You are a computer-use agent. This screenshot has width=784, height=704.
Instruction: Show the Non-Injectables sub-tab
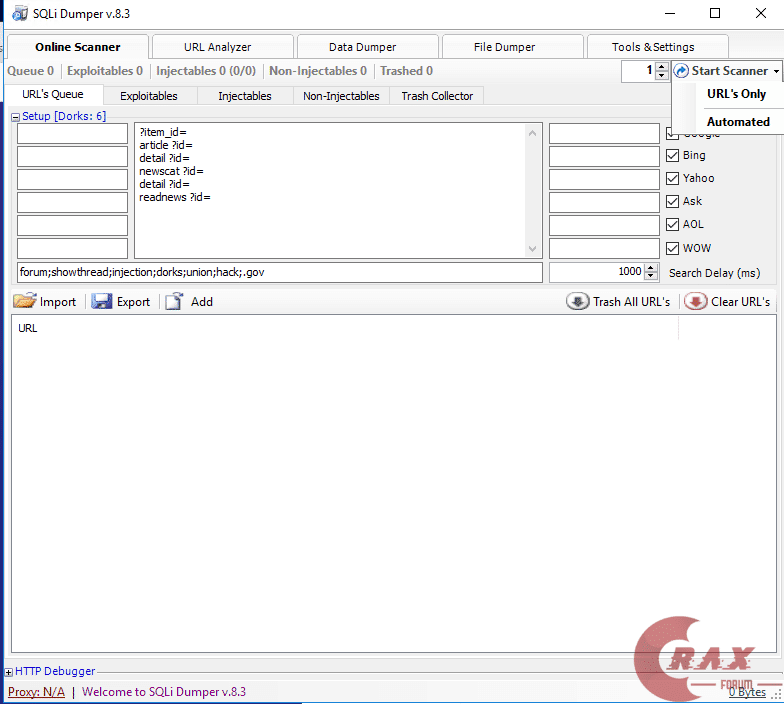coord(341,96)
